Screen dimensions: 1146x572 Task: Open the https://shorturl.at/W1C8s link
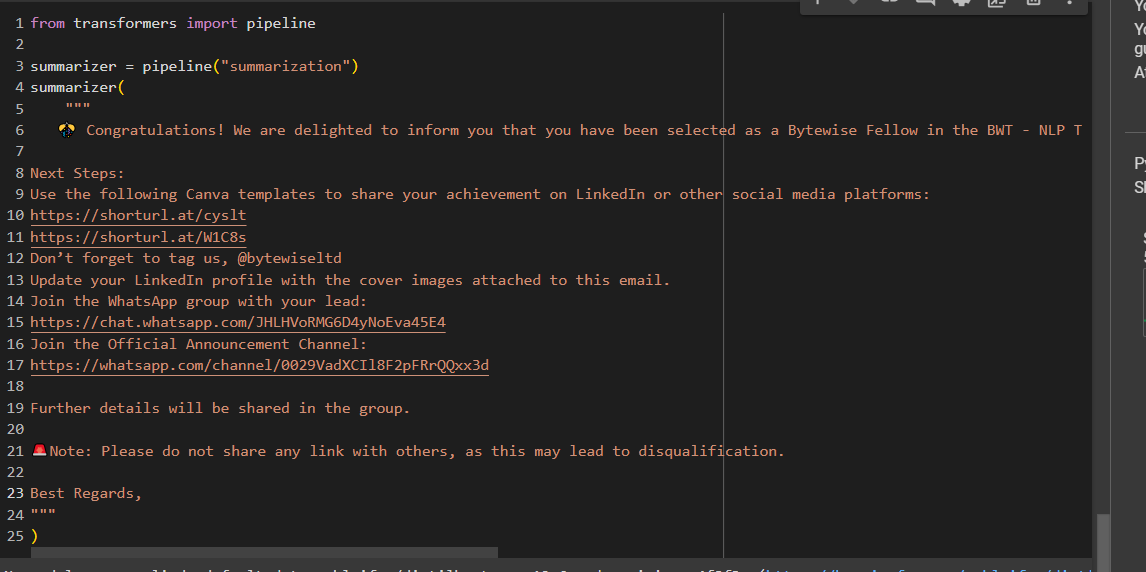tap(138, 237)
